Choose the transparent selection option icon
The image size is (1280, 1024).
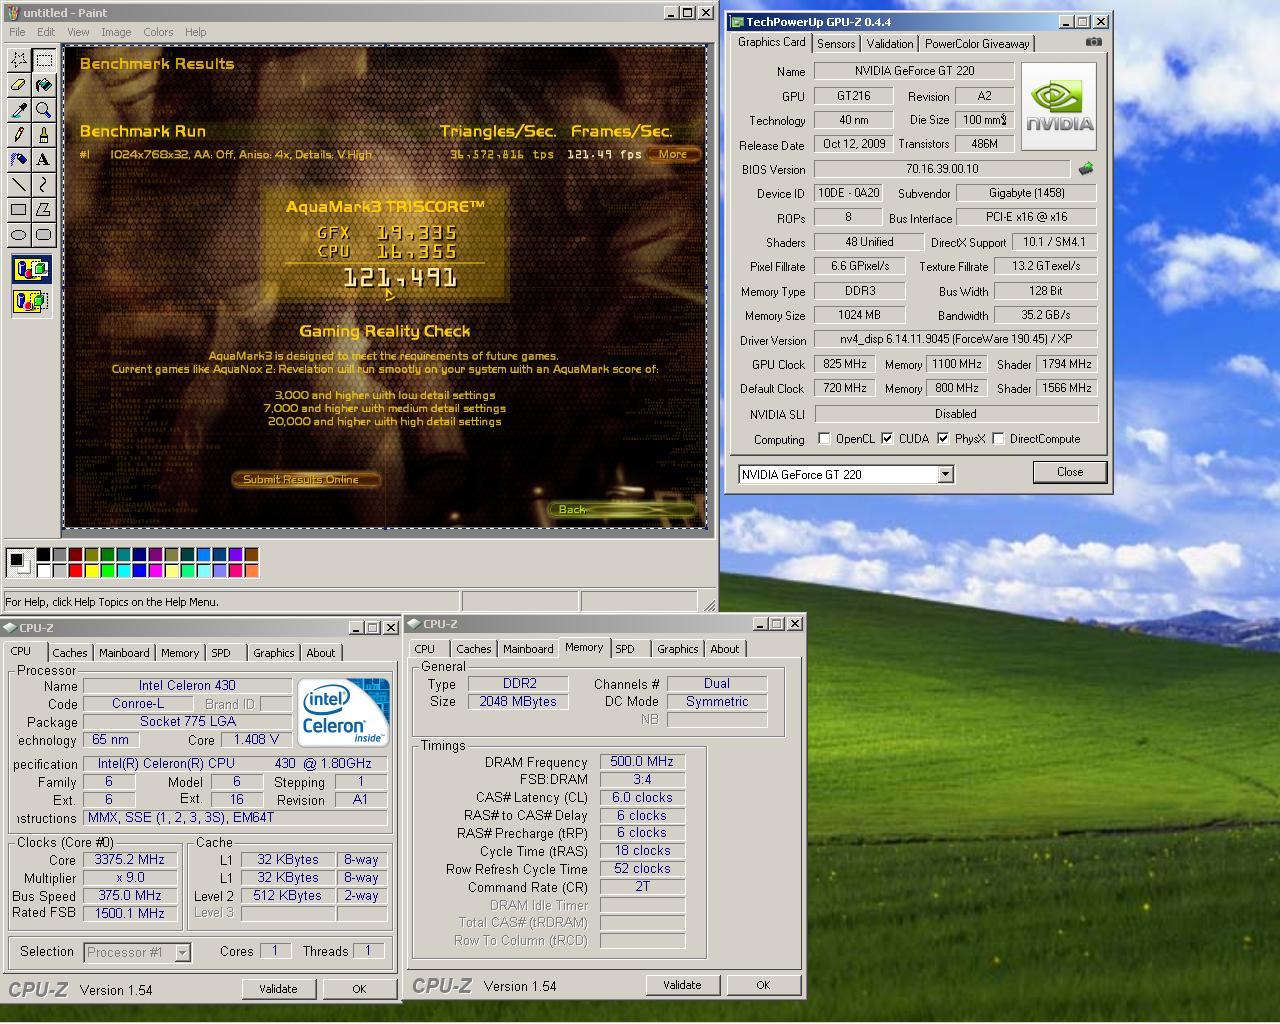click(31, 301)
